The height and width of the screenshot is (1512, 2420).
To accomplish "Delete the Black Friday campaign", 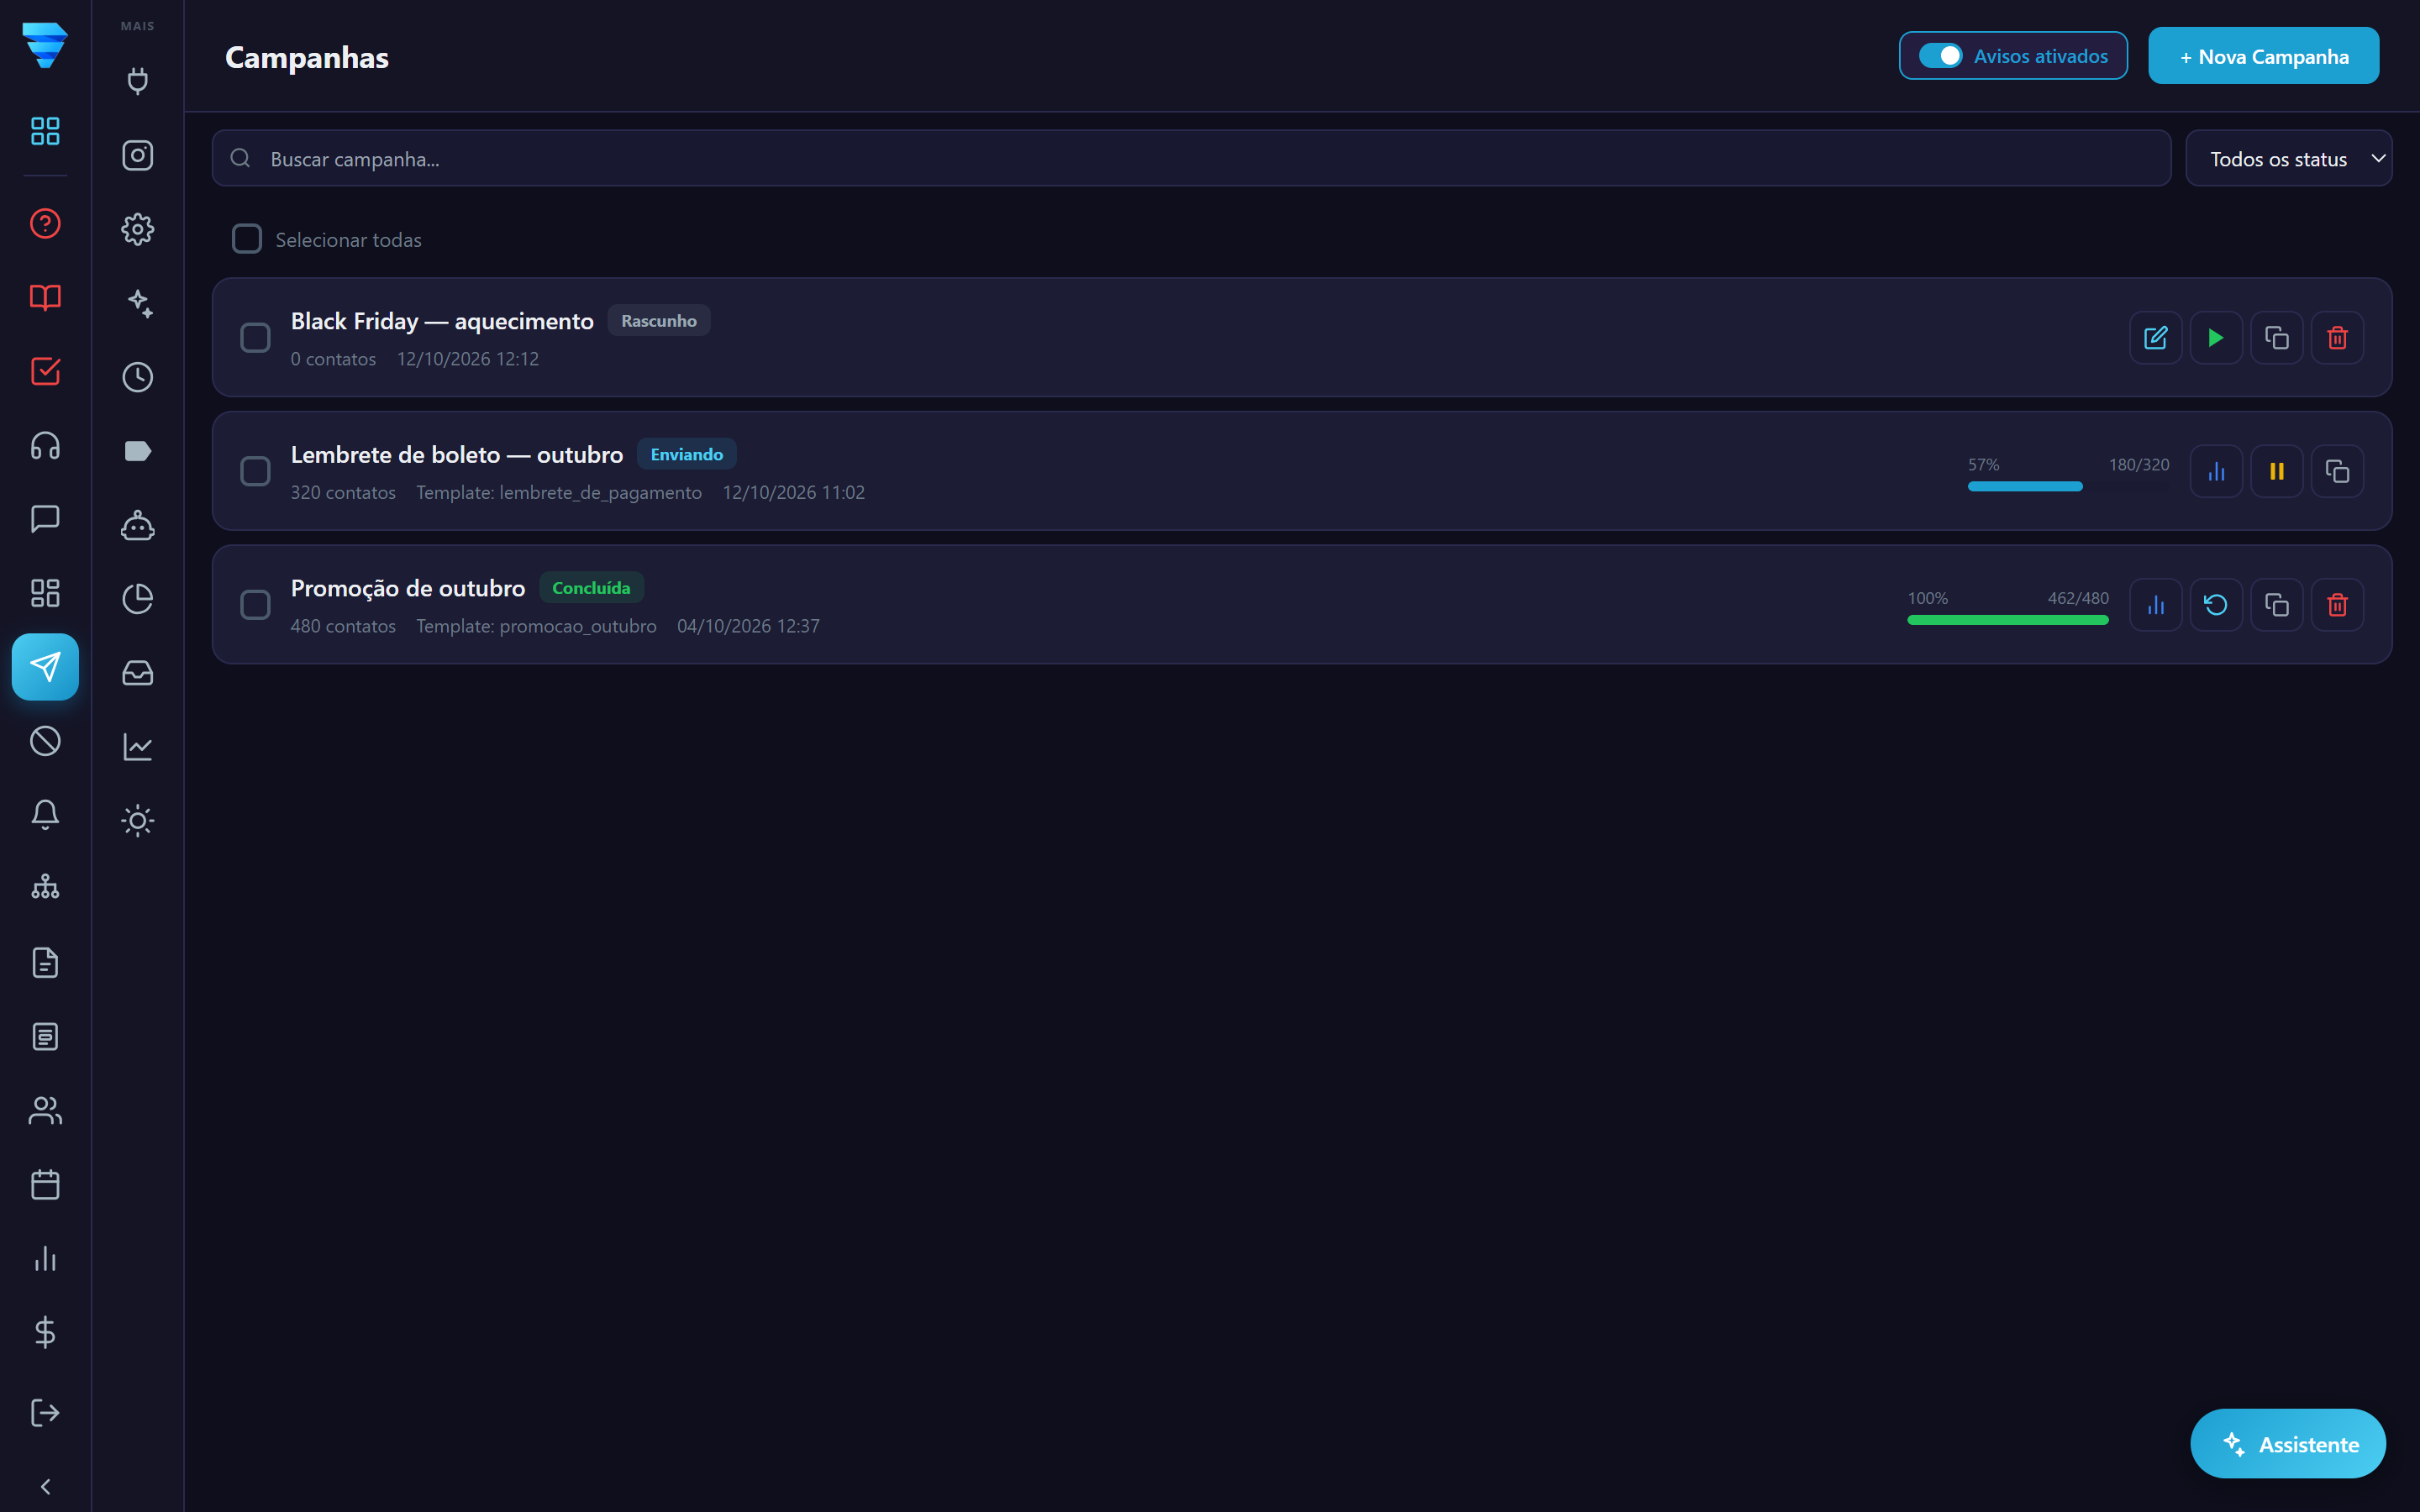I will (x=2337, y=338).
